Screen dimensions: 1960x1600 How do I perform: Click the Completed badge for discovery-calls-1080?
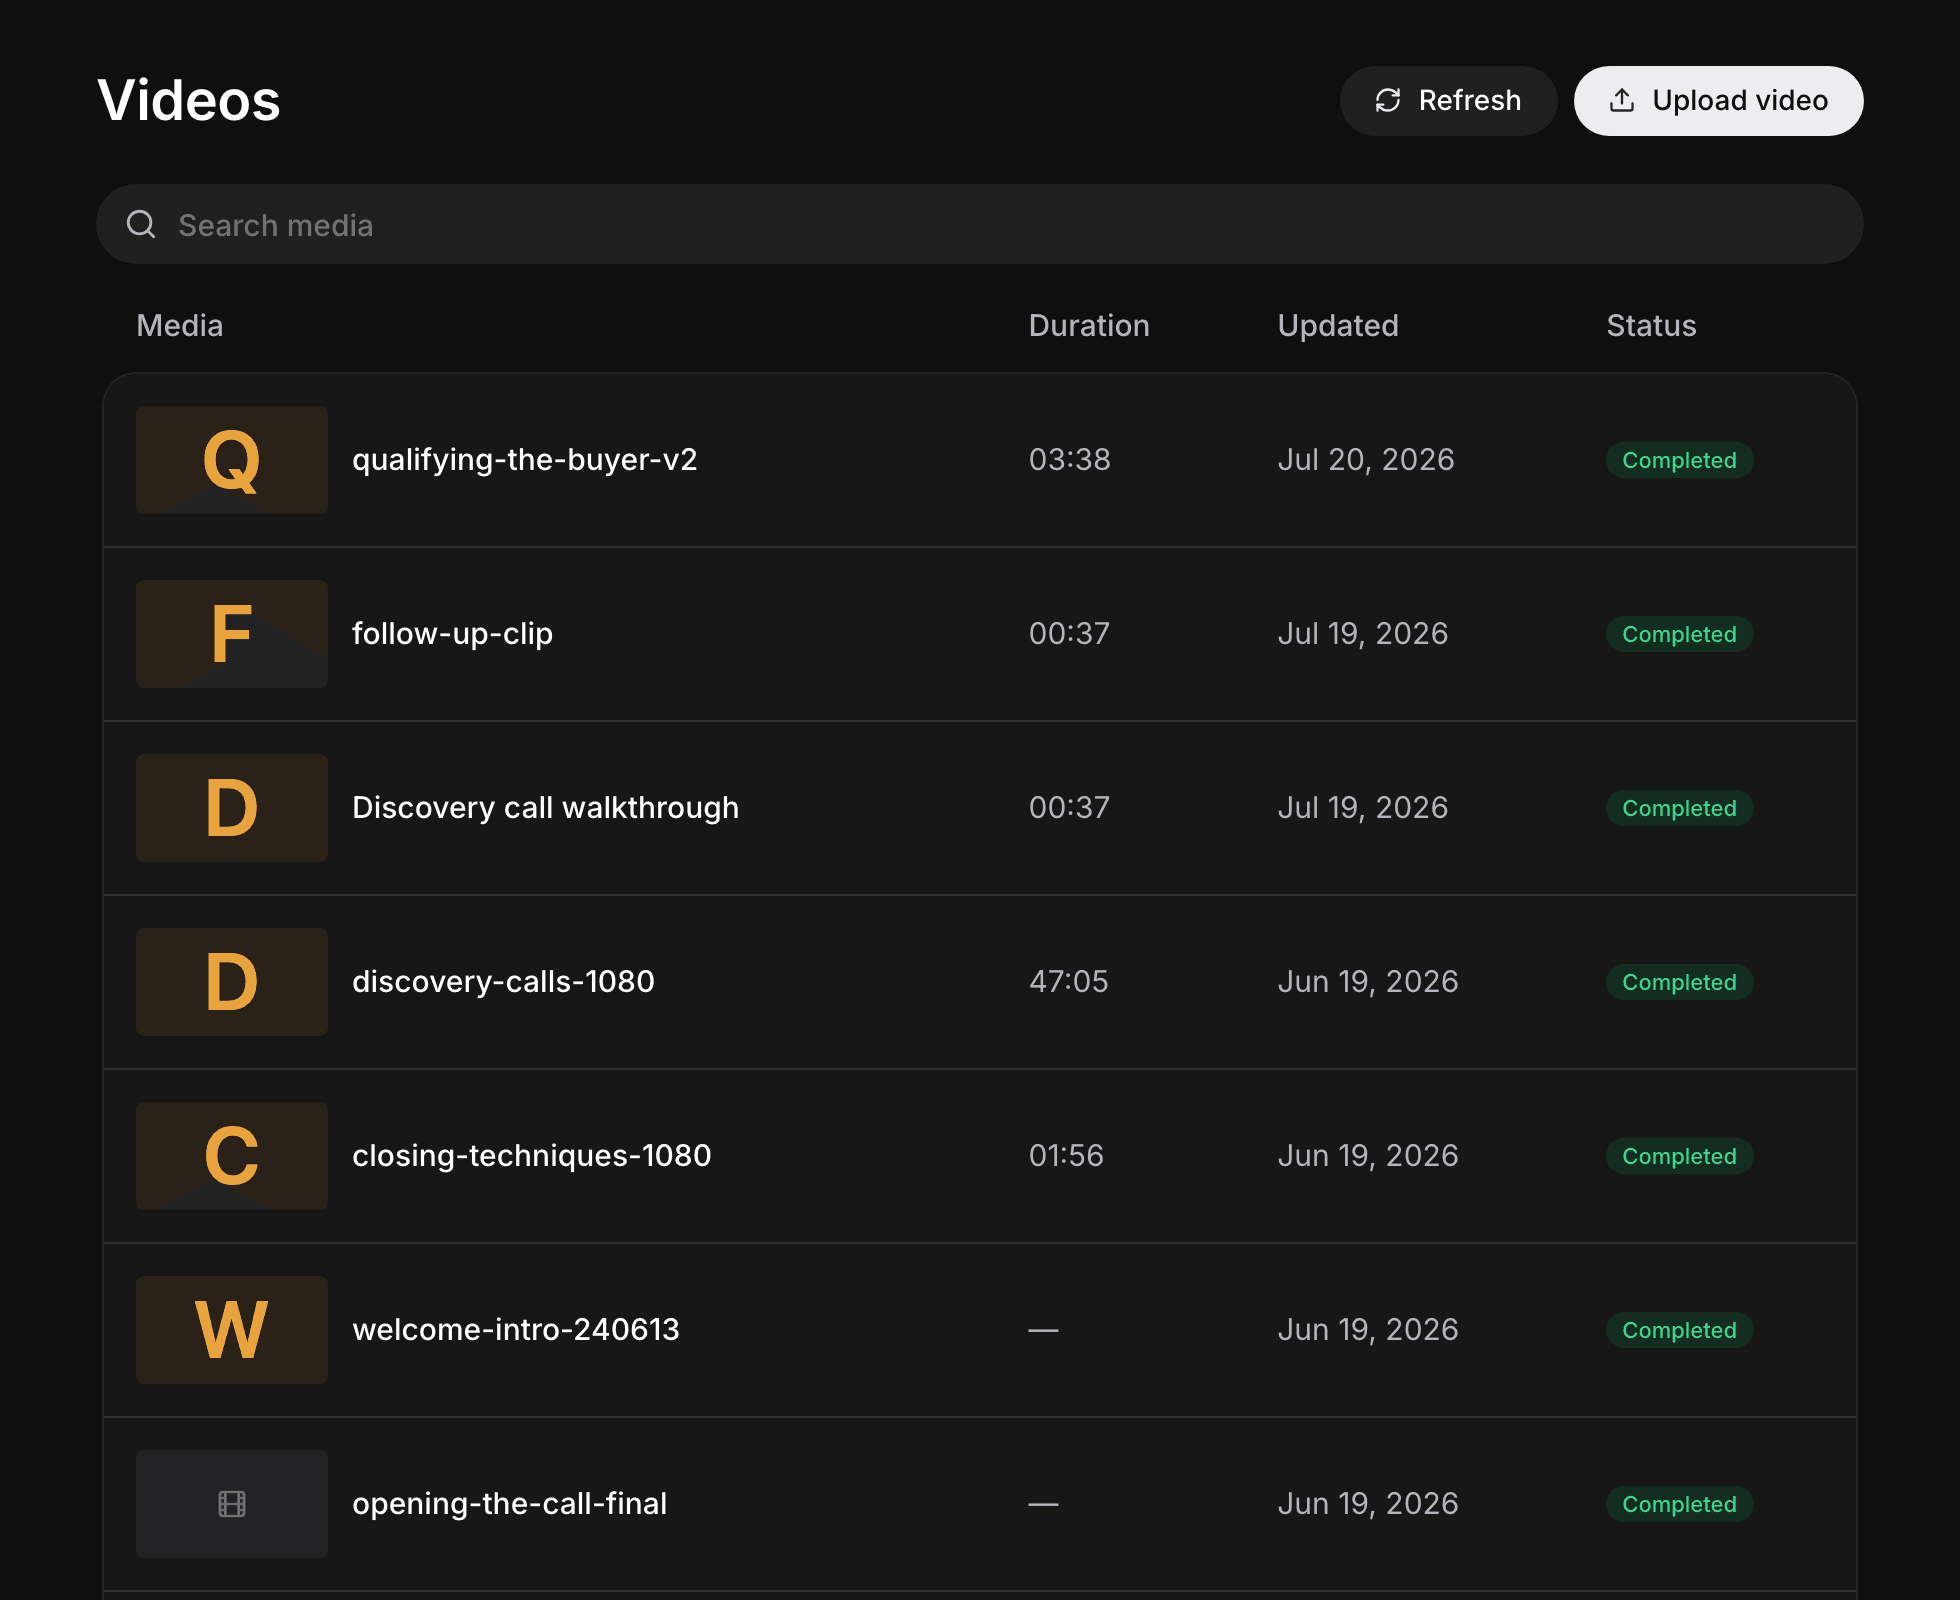[x=1679, y=982]
